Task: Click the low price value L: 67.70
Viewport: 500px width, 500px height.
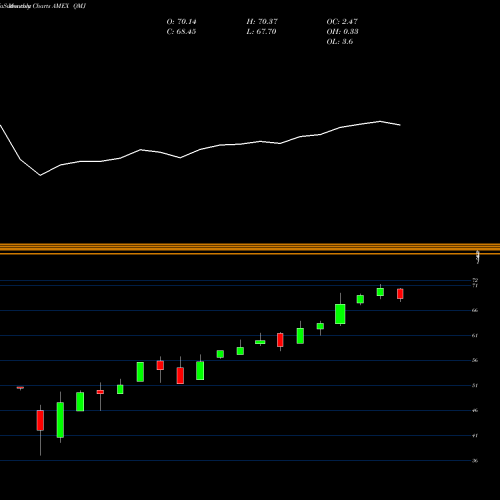Action: coord(261,32)
